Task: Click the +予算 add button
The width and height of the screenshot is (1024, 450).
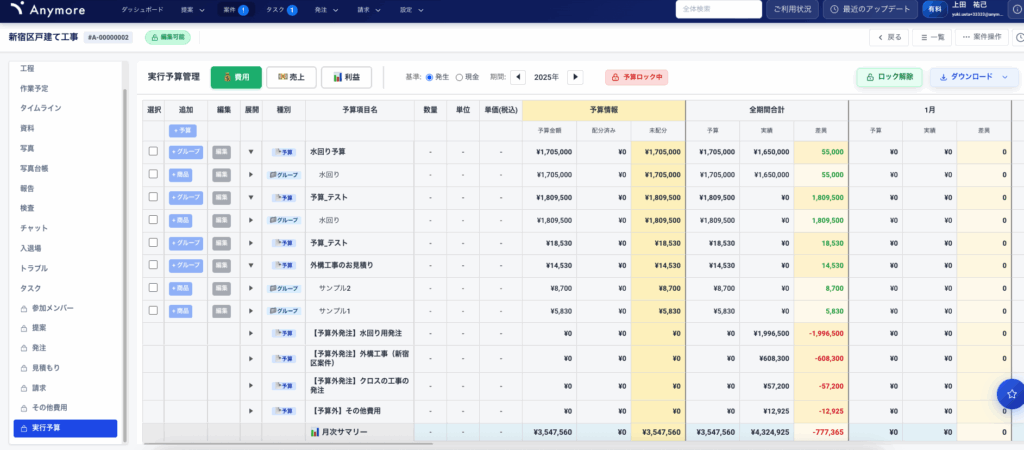Action: [182, 131]
